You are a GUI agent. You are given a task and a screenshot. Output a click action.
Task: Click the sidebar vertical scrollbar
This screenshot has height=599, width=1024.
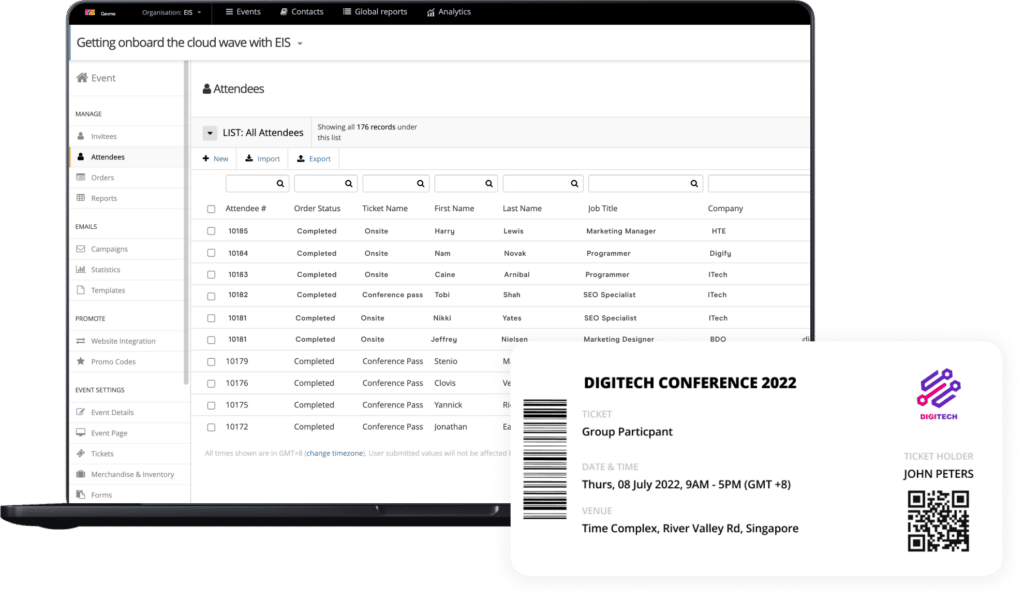186,220
